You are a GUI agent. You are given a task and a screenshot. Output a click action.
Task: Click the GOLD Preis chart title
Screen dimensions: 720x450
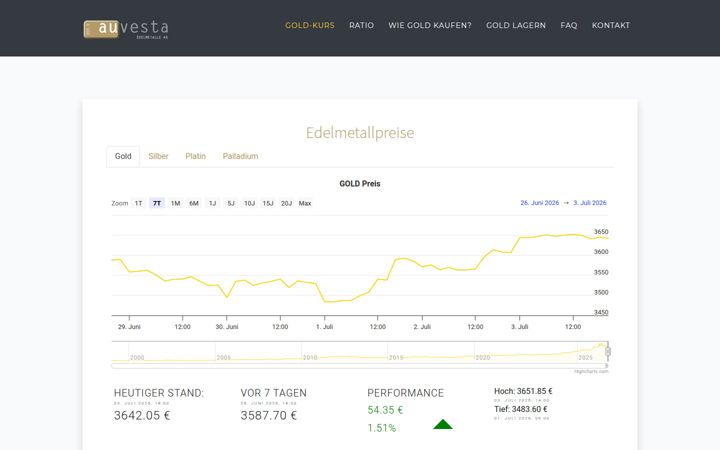coord(360,184)
